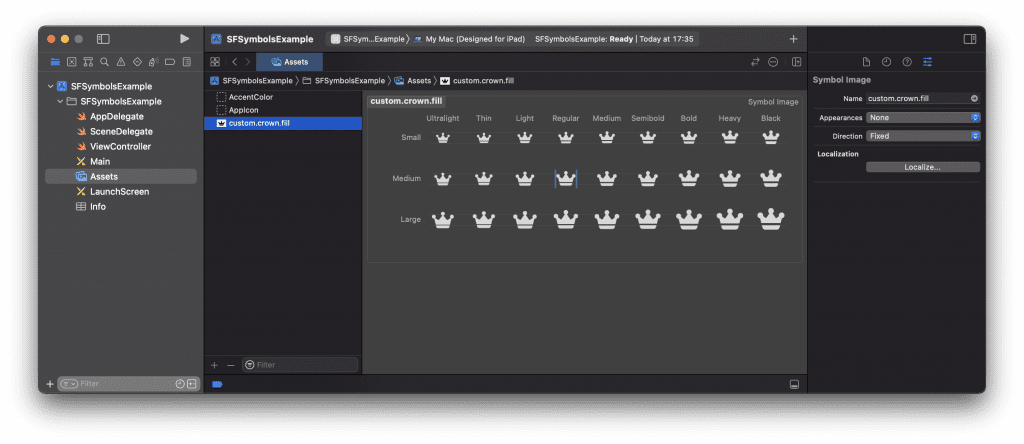1024x444 pixels.
Task: Click the plus icon in the toolbar
Action: [793, 39]
